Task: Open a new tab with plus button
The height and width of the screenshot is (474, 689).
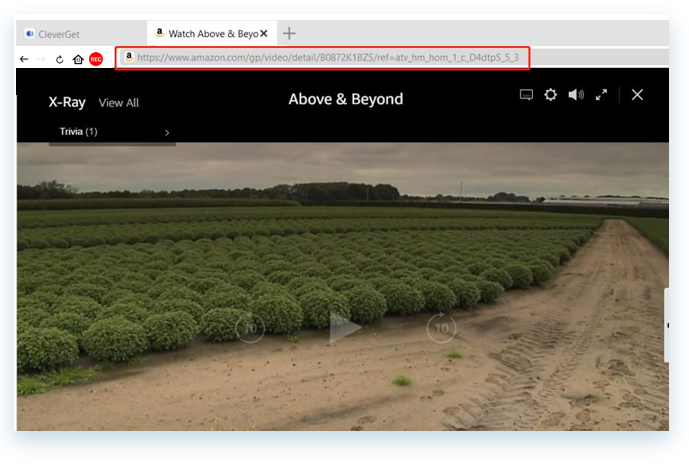Action: click(x=289, y=33)
